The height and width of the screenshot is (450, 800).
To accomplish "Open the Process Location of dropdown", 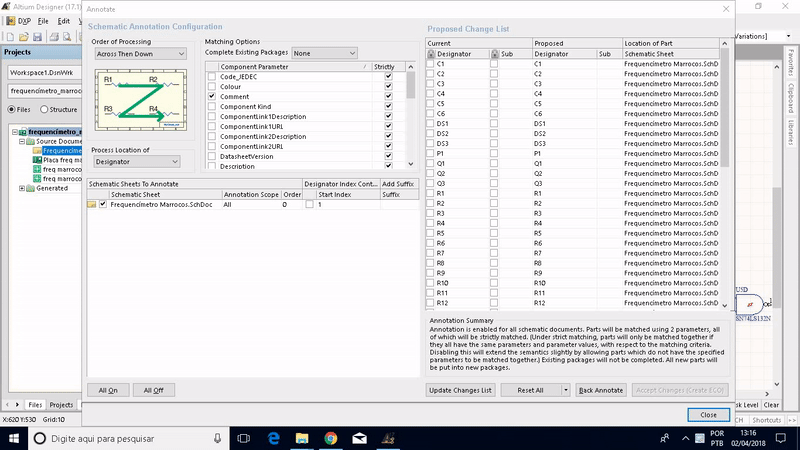I will 137,162.
